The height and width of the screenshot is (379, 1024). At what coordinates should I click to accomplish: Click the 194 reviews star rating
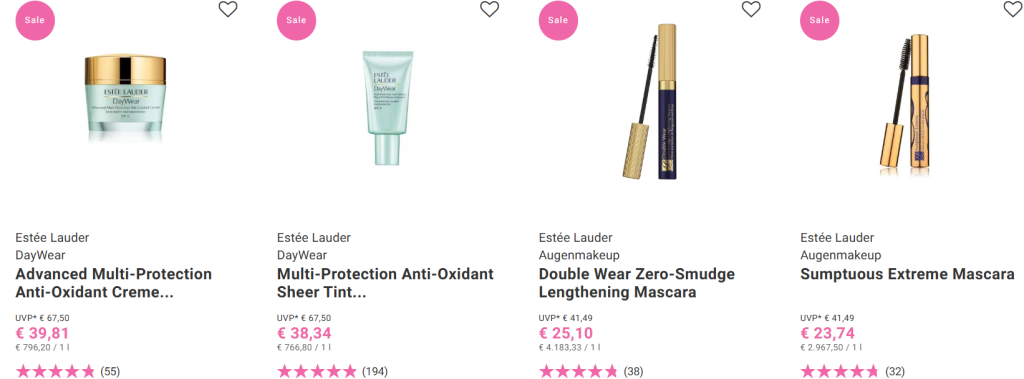pyautogui.click(x=332, y=372)
